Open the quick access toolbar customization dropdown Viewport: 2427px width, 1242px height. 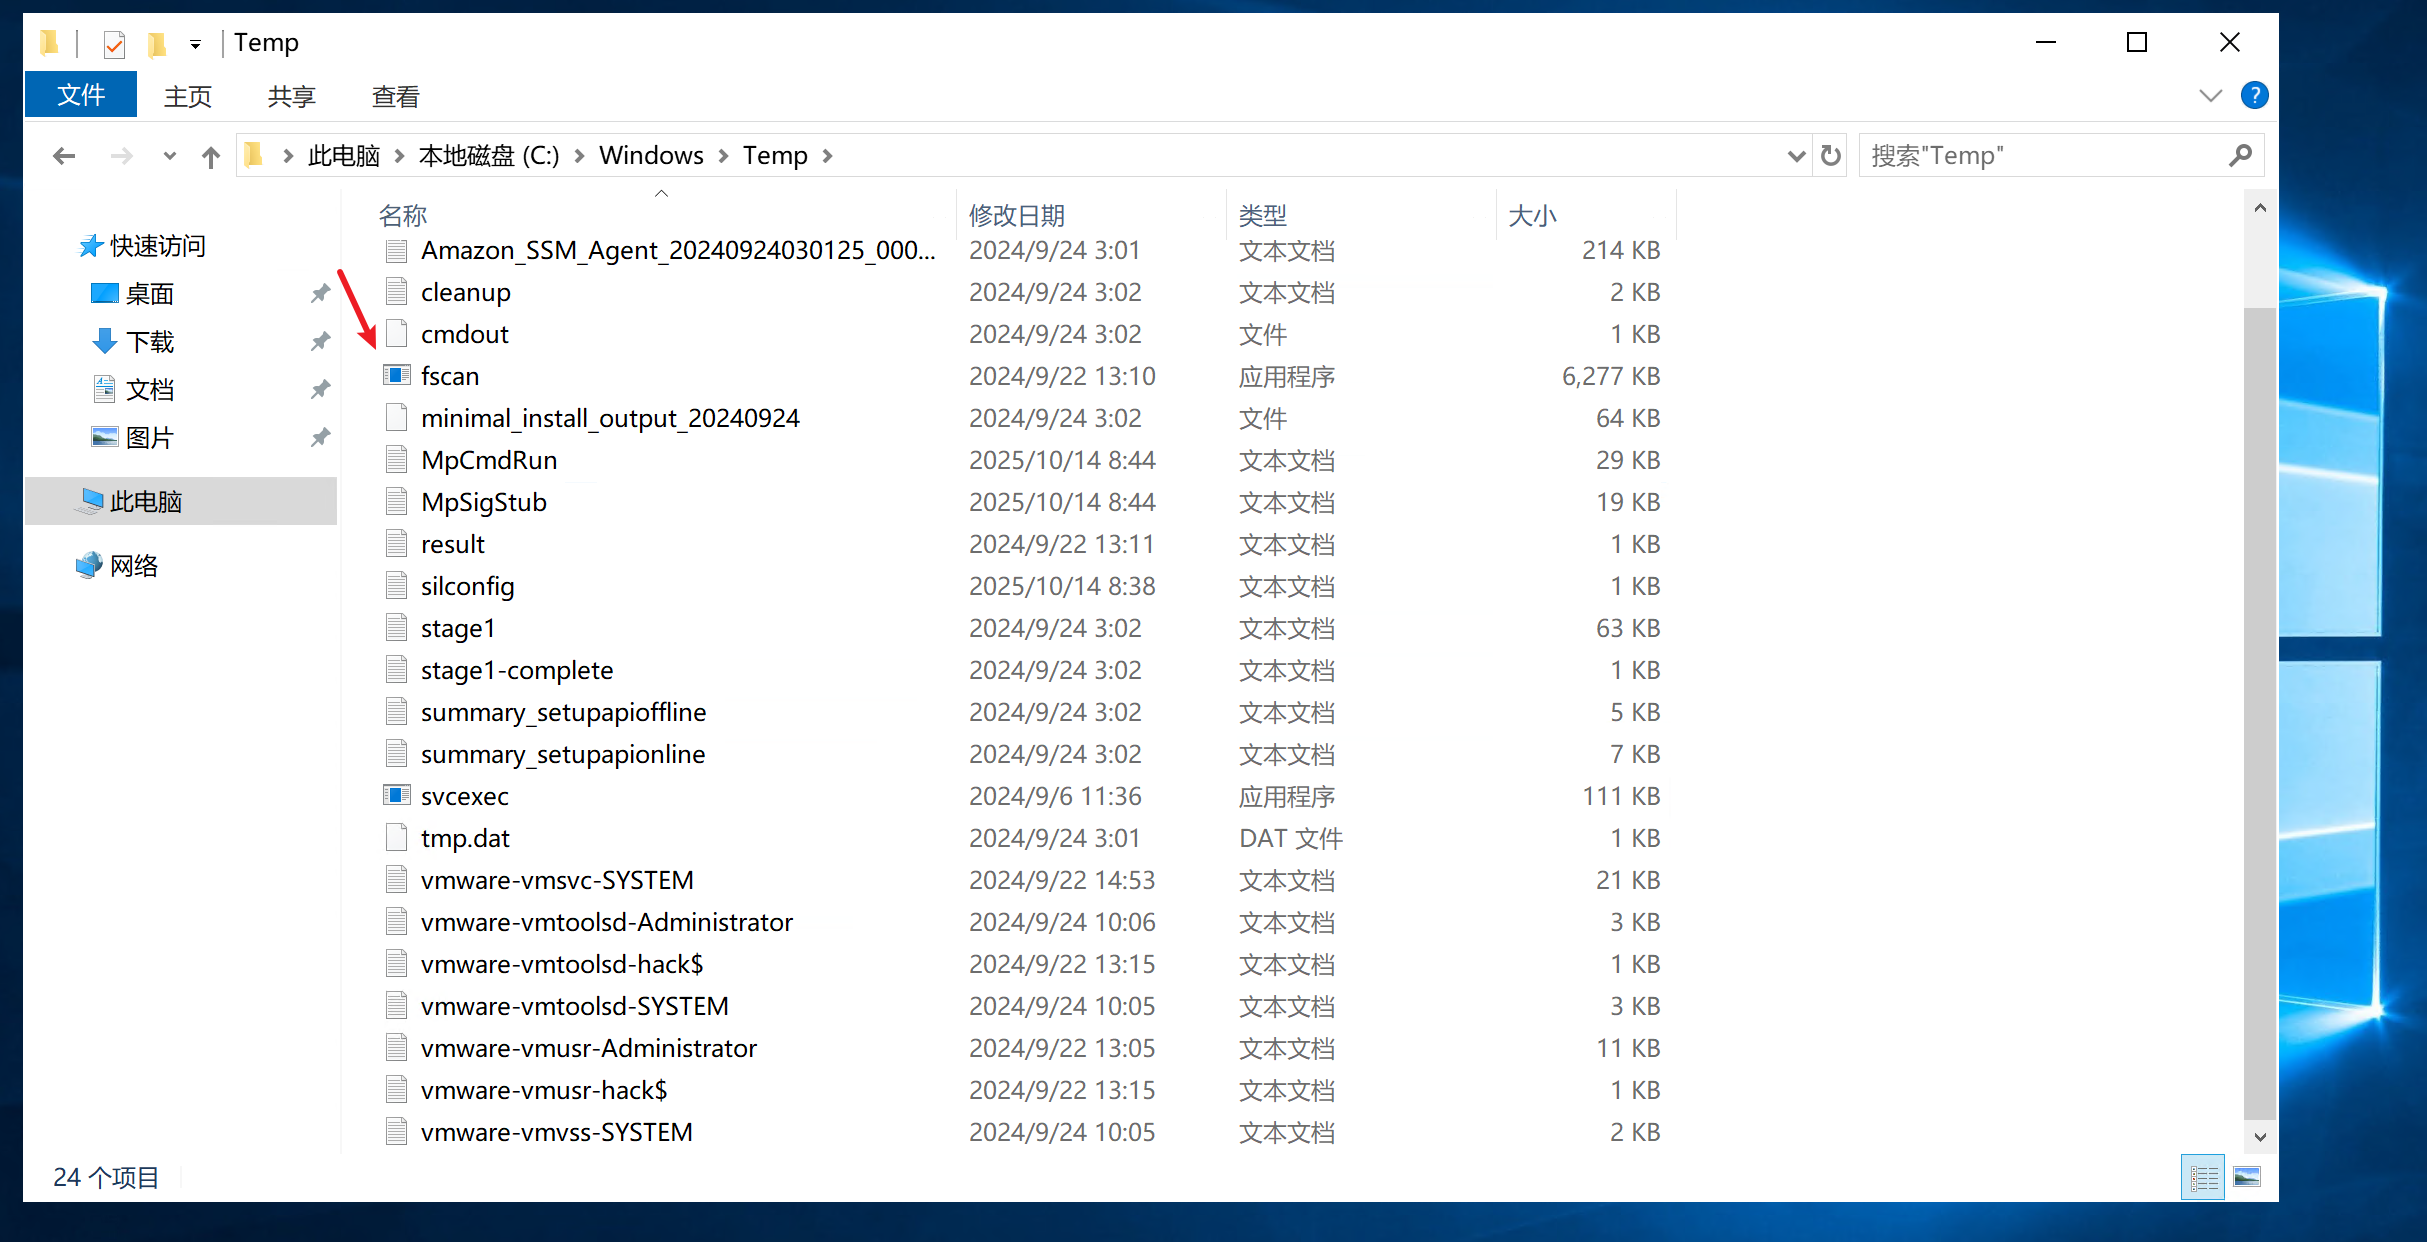click(195, 44)
